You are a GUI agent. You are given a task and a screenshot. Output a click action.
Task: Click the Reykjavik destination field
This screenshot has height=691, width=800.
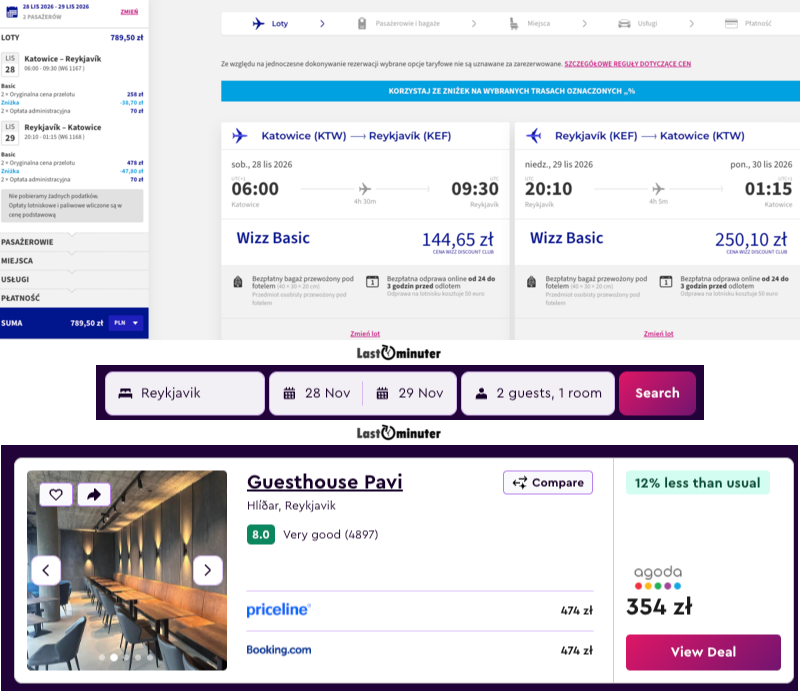(185, 393)
